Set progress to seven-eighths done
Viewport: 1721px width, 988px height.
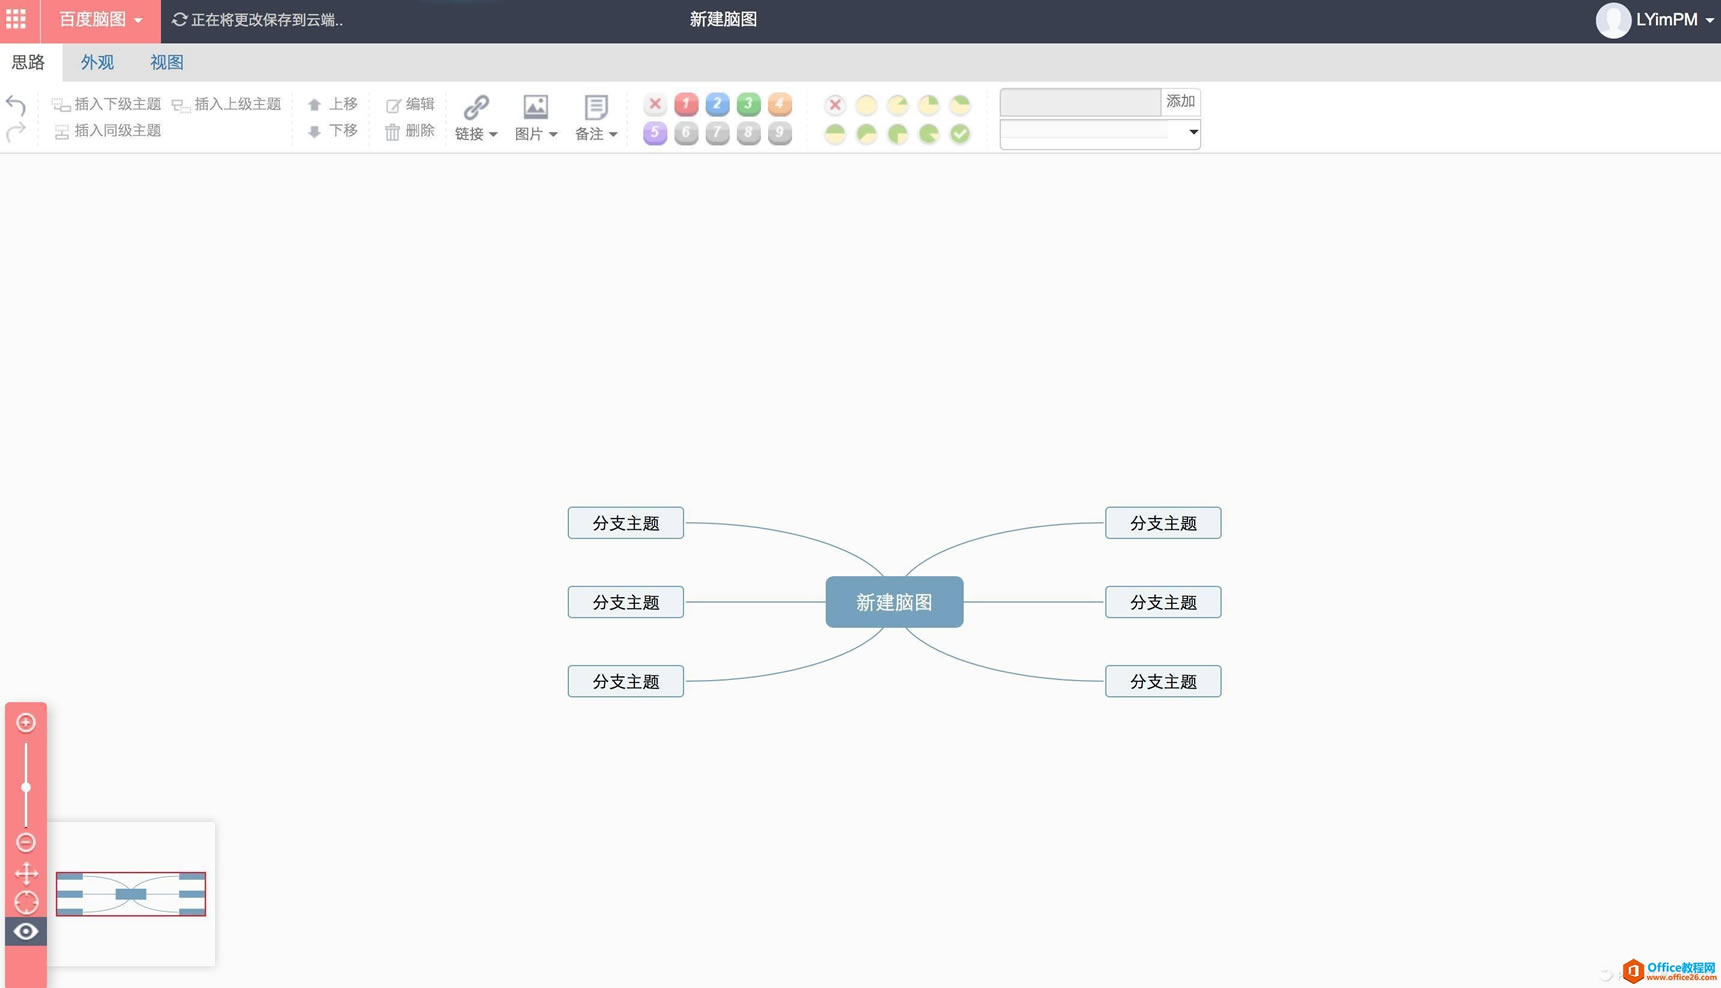pos(929,133)
